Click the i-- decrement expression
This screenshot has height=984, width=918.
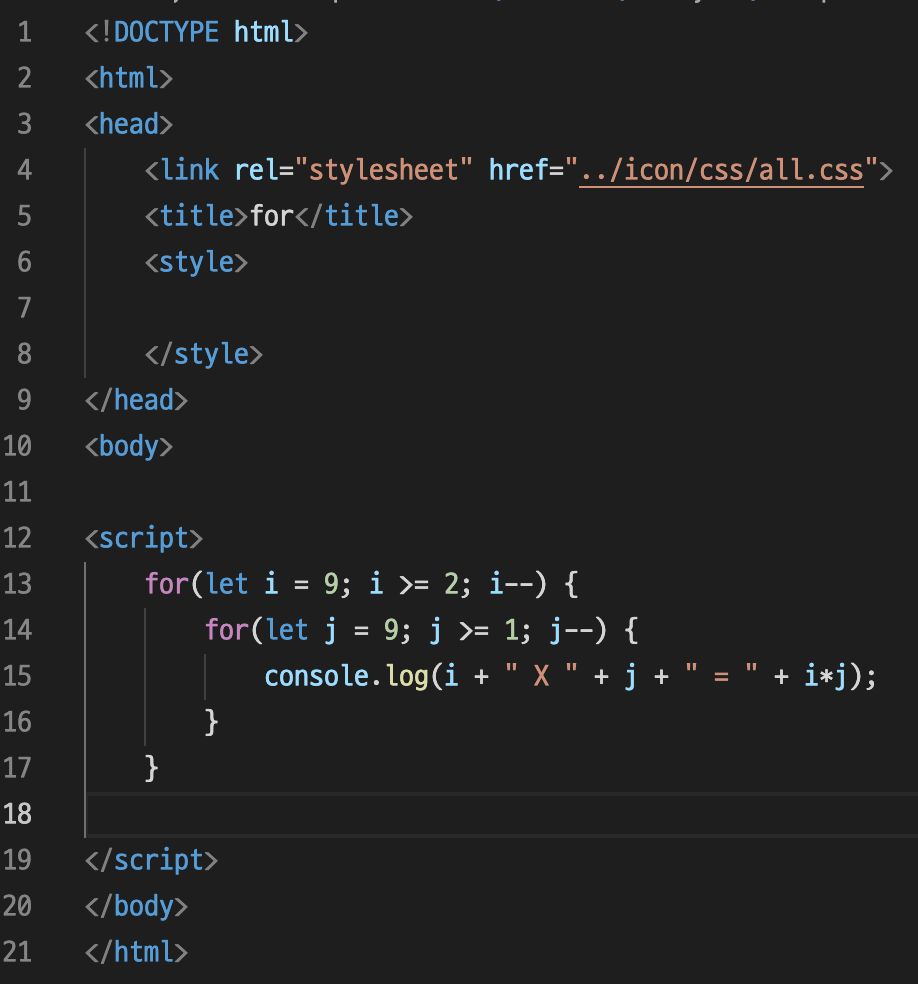[511, 584]
